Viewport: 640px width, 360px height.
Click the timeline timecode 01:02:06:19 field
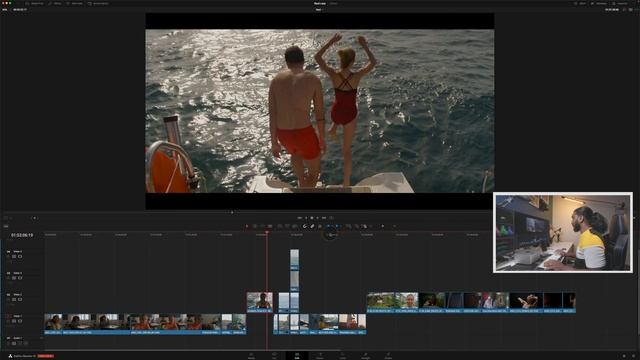point(22,235)
